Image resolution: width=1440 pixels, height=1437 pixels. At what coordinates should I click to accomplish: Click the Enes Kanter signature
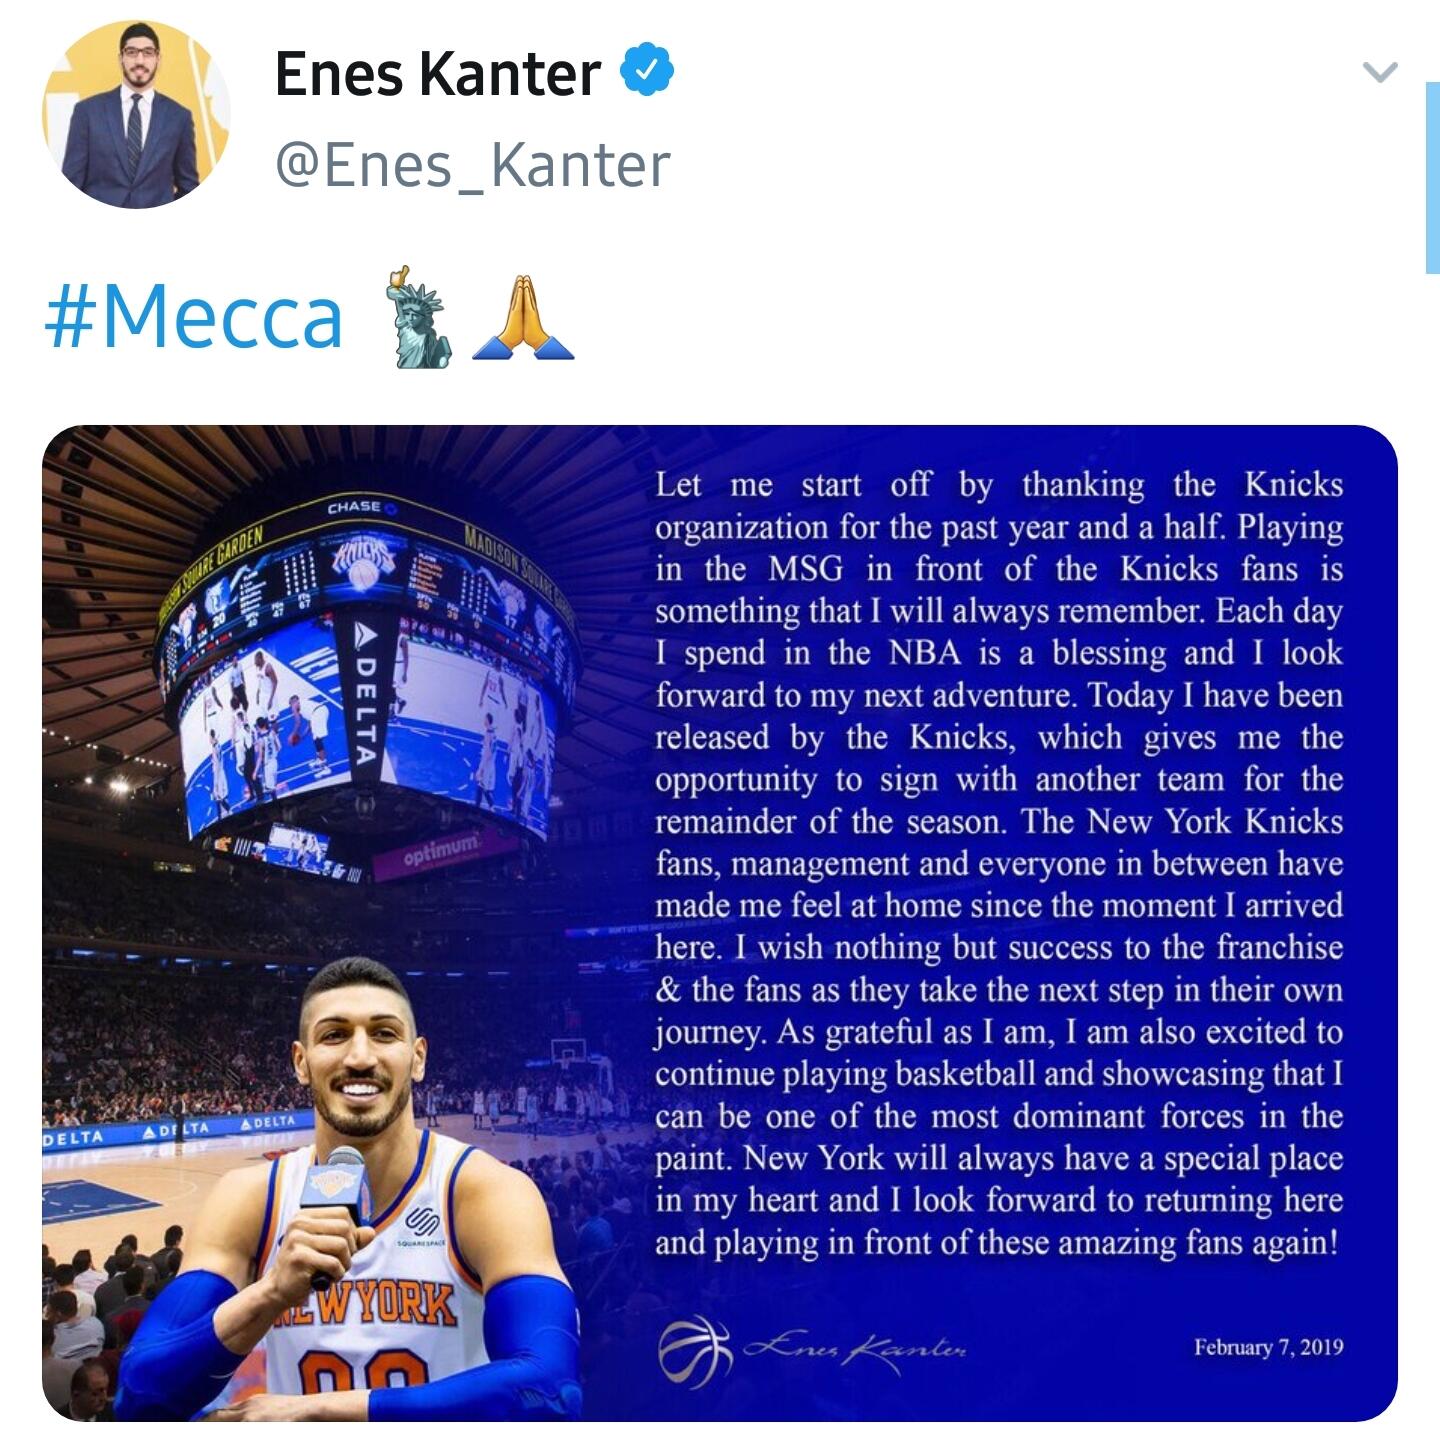click(856, 1349)
